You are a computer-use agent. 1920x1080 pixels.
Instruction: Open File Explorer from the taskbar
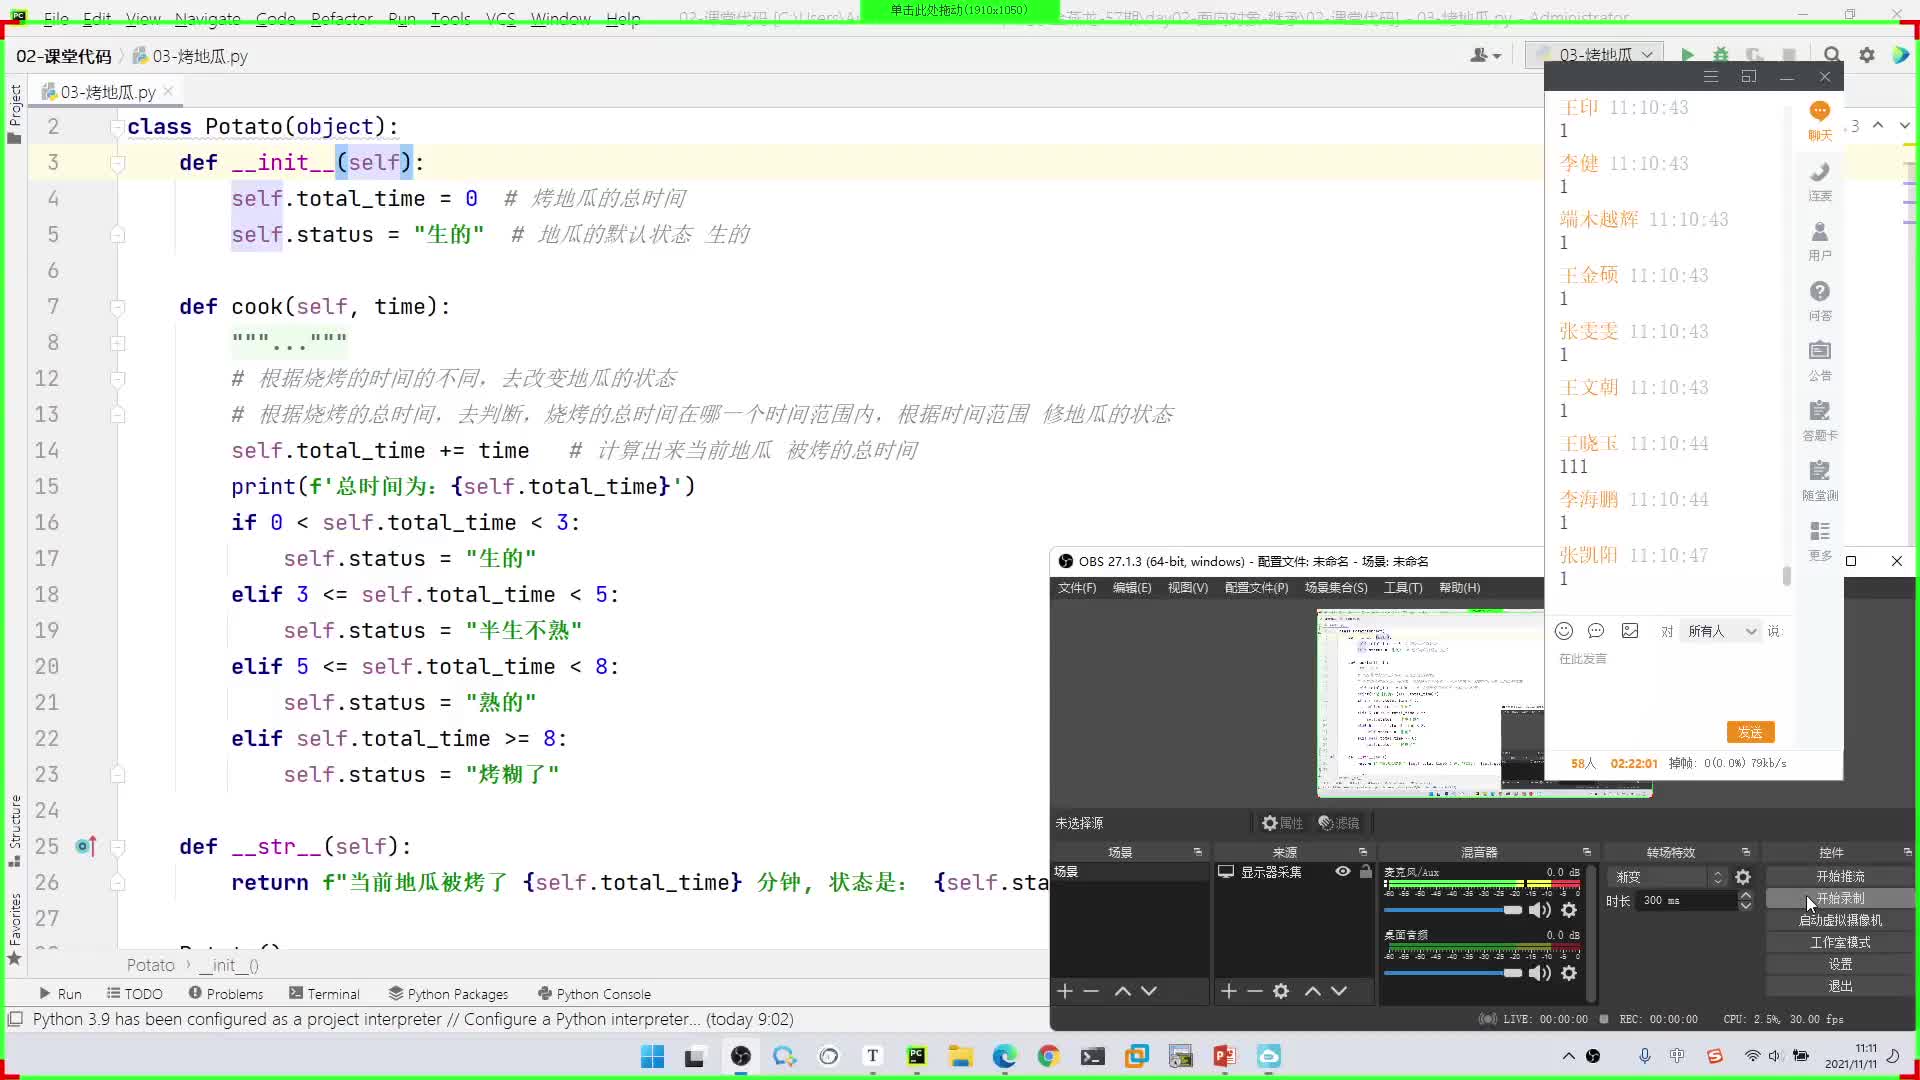click(x=960, y=1056)
